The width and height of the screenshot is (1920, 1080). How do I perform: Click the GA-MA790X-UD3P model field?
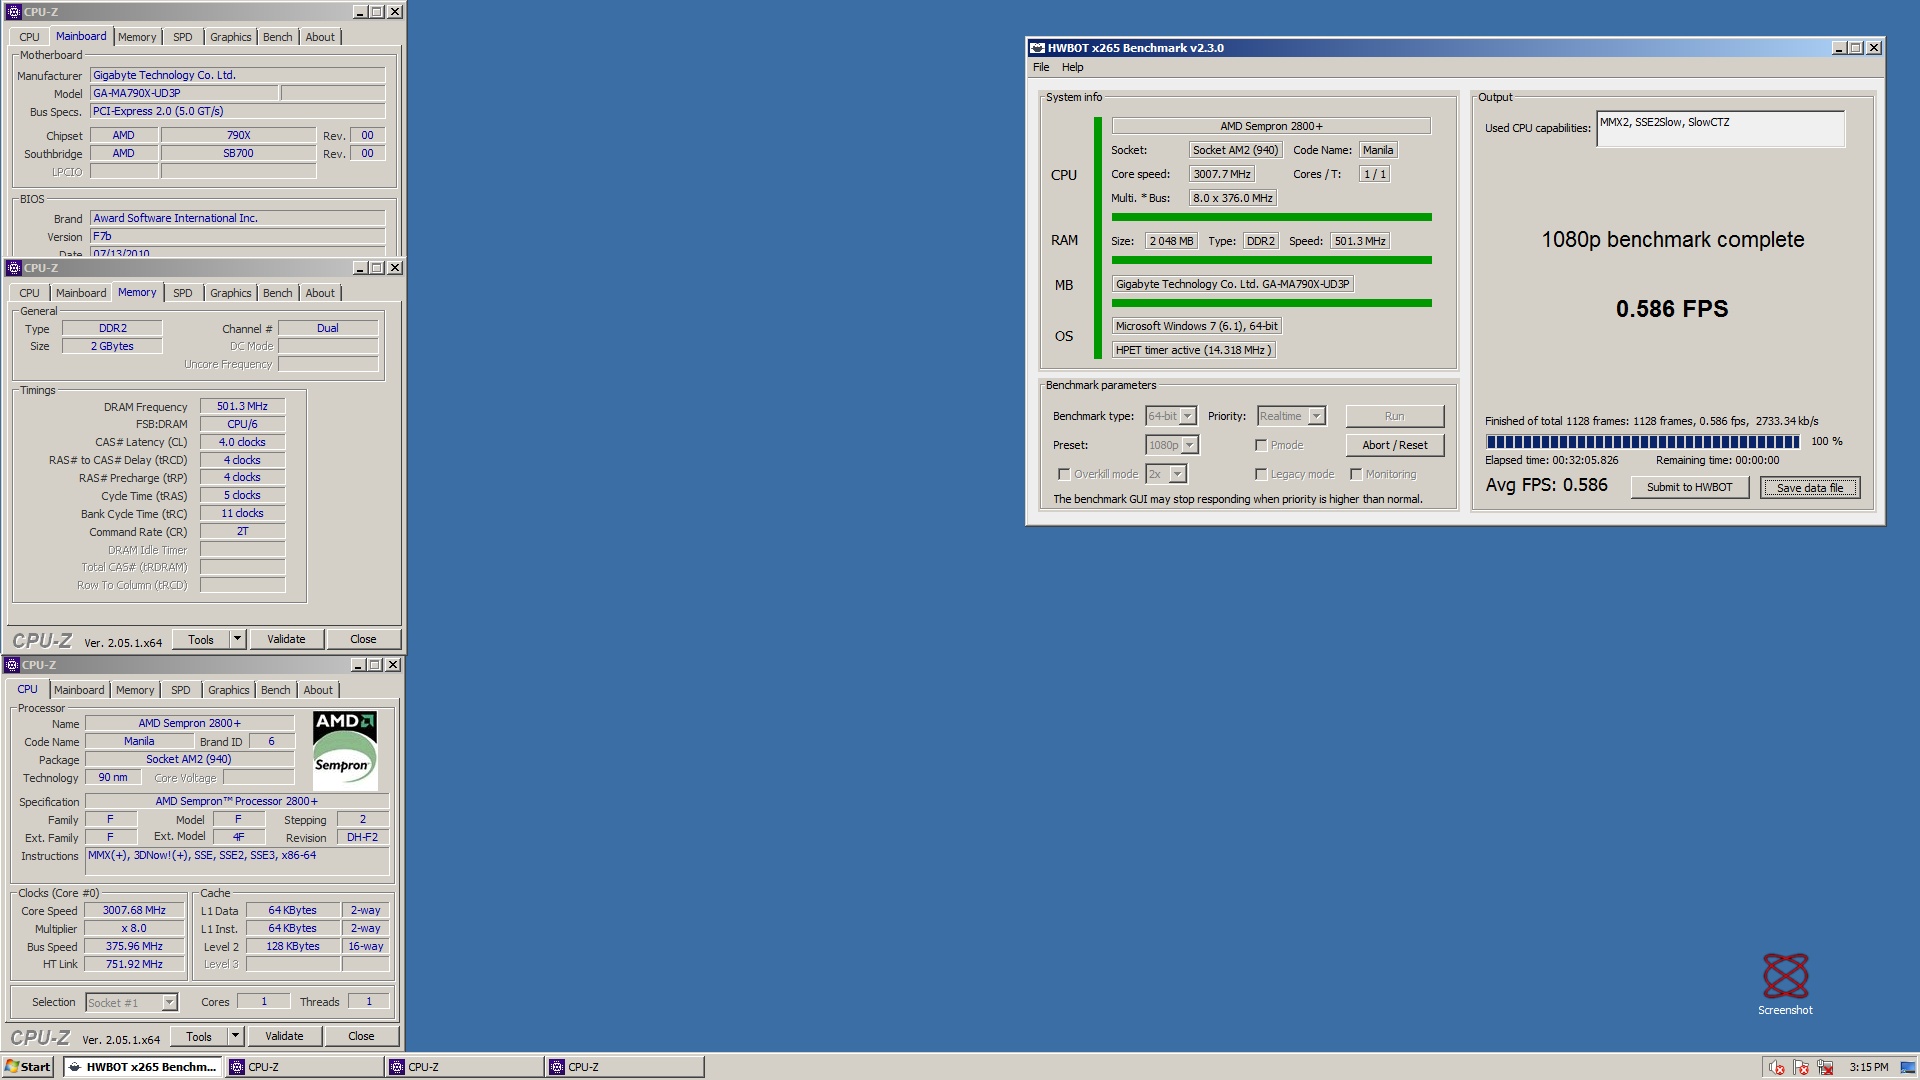pyautogui.click(x=184, y=93)
